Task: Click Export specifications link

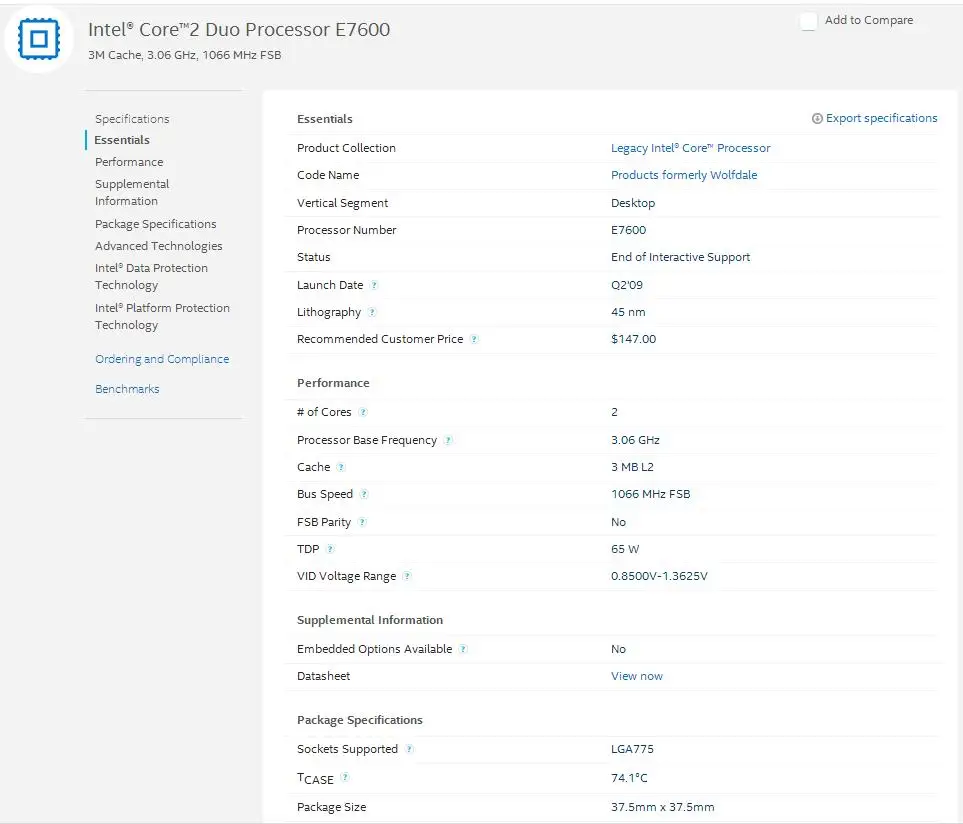Action: [x=881, y=118]
